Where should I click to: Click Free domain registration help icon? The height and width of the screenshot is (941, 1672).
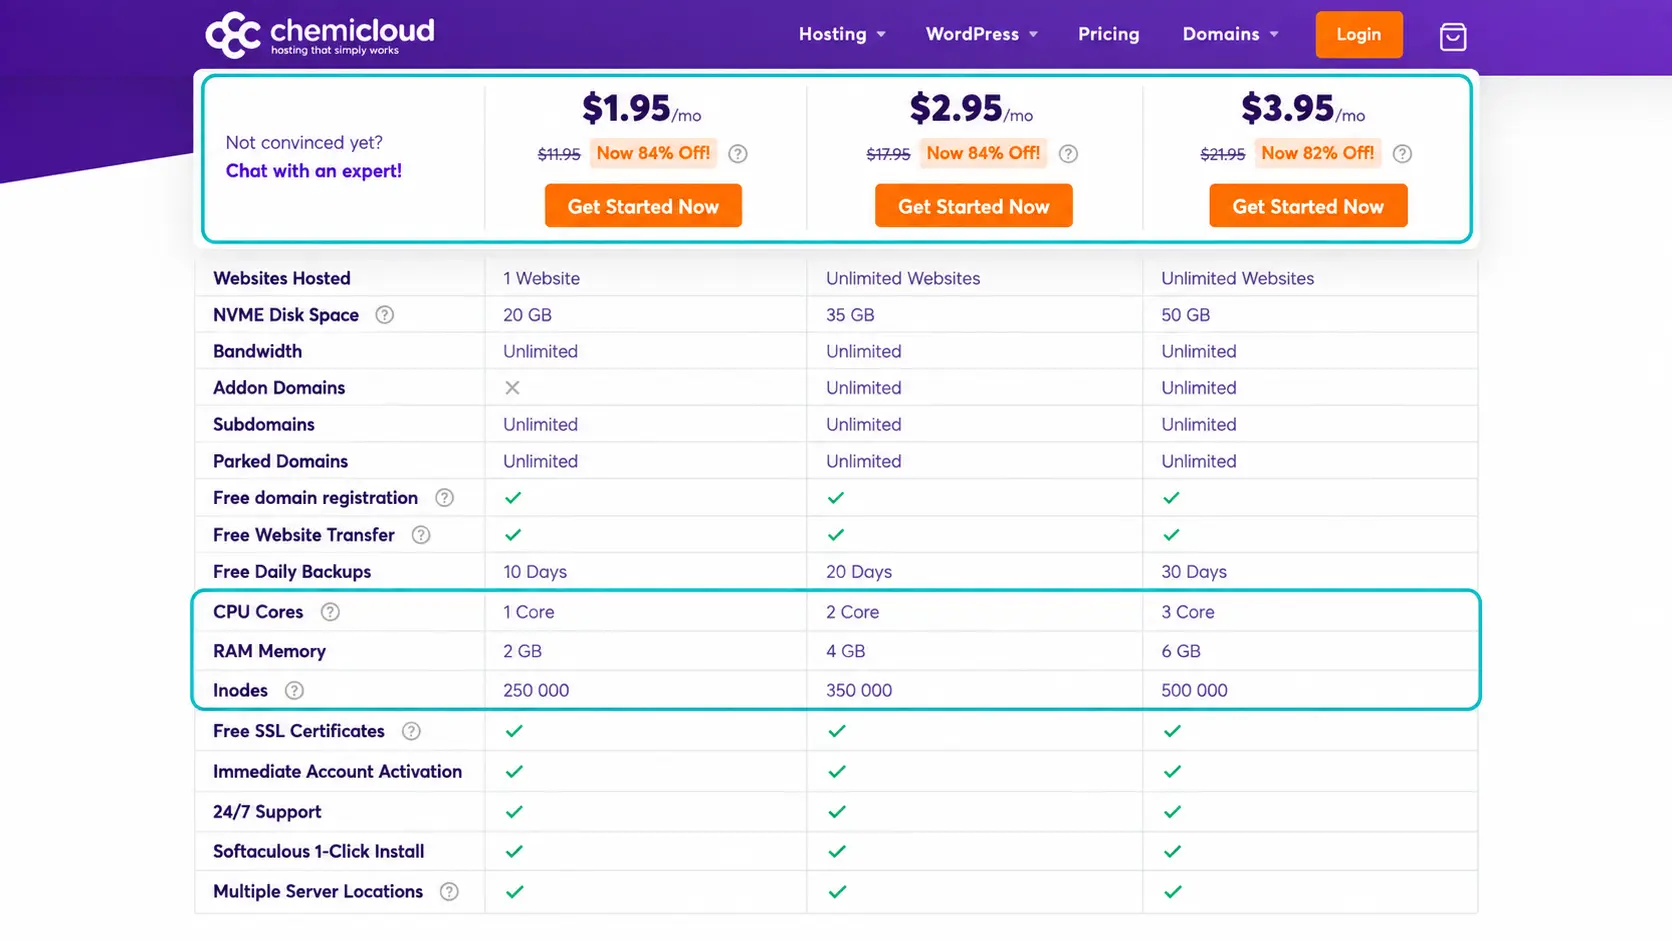point(444,498)
